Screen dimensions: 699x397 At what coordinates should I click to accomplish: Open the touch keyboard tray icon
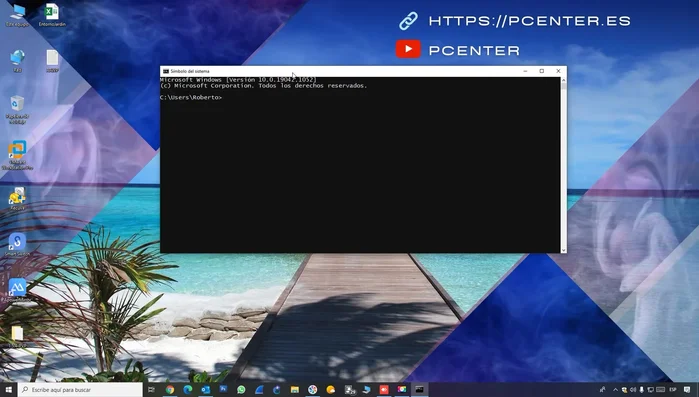click(x=661, y=390)
